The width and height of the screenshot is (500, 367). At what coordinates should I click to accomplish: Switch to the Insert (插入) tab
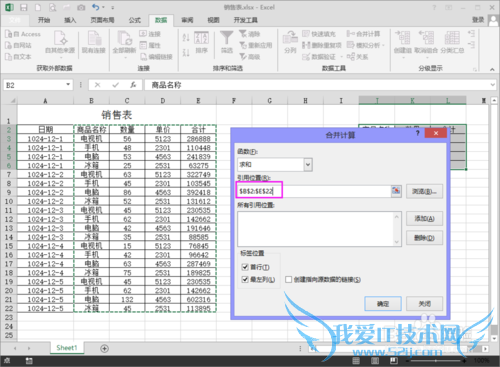[x=70, y=20]
